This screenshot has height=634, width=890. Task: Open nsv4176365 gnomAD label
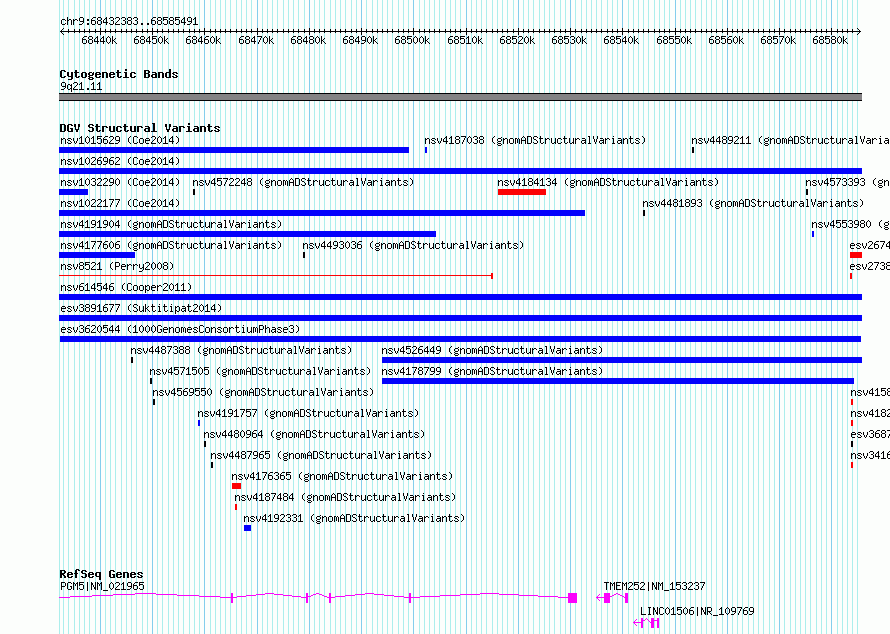click(x=342, y=476)
